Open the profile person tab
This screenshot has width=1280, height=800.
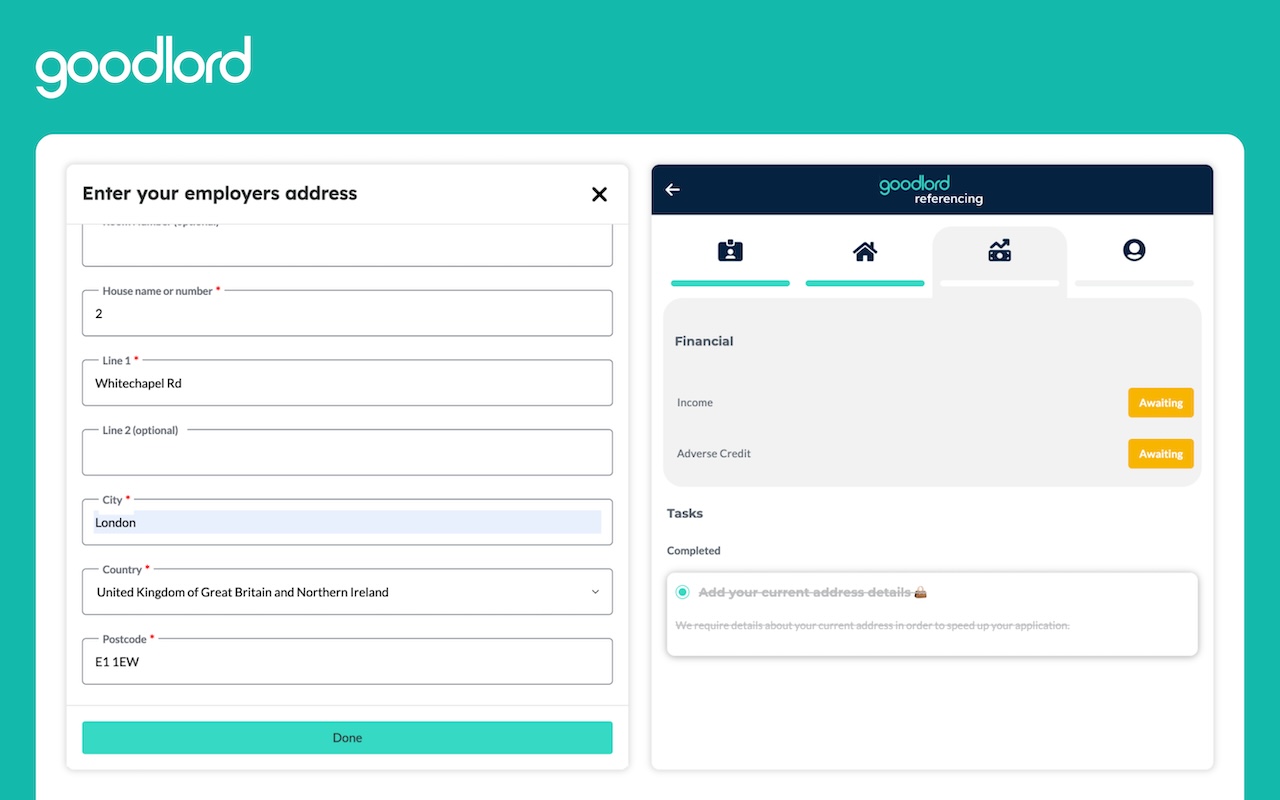1134,251
